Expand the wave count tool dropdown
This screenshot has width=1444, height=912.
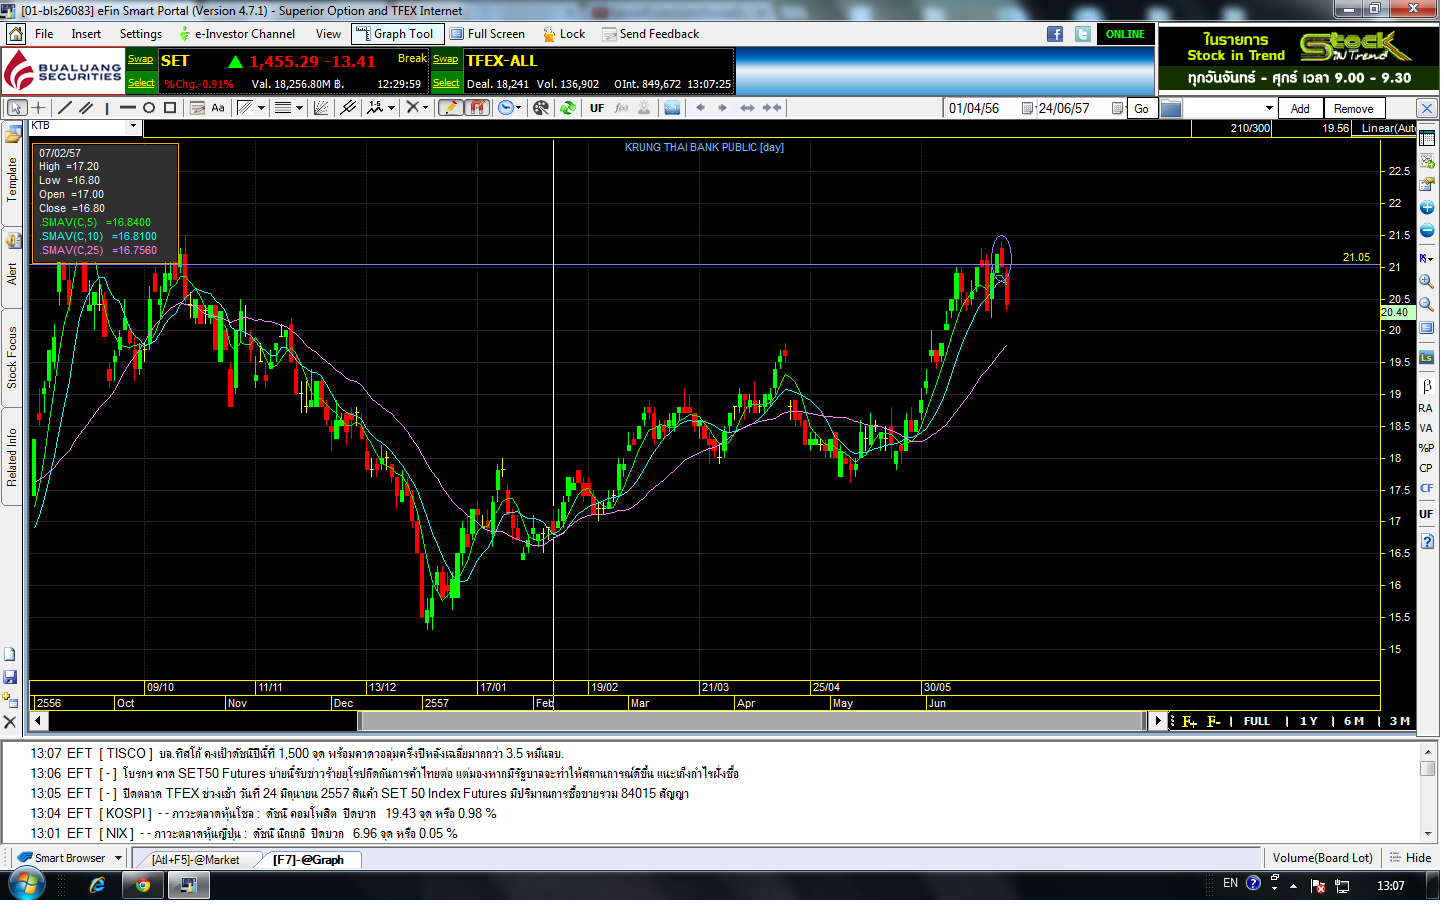point(392,108)
